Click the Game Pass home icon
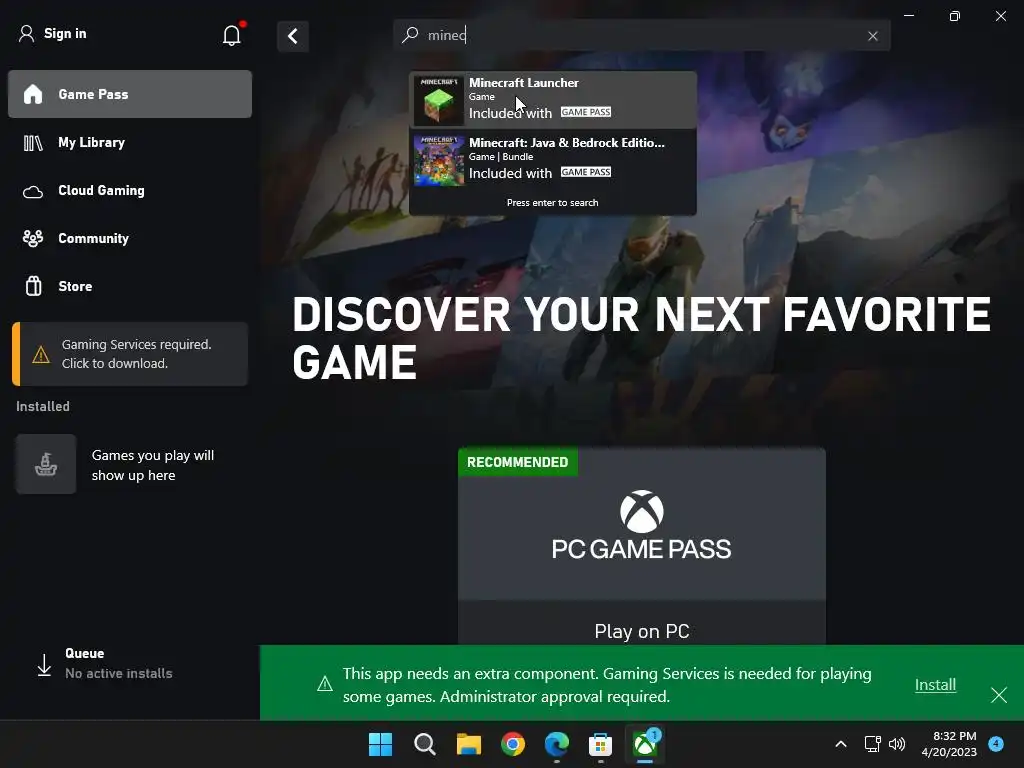 coord(33,94)
